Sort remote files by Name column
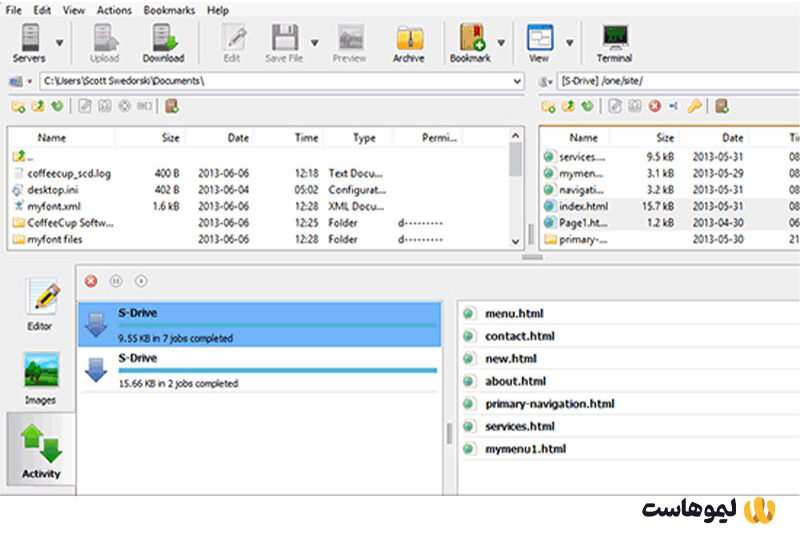The width and height of the screenshot is (800, 549). 583,138
